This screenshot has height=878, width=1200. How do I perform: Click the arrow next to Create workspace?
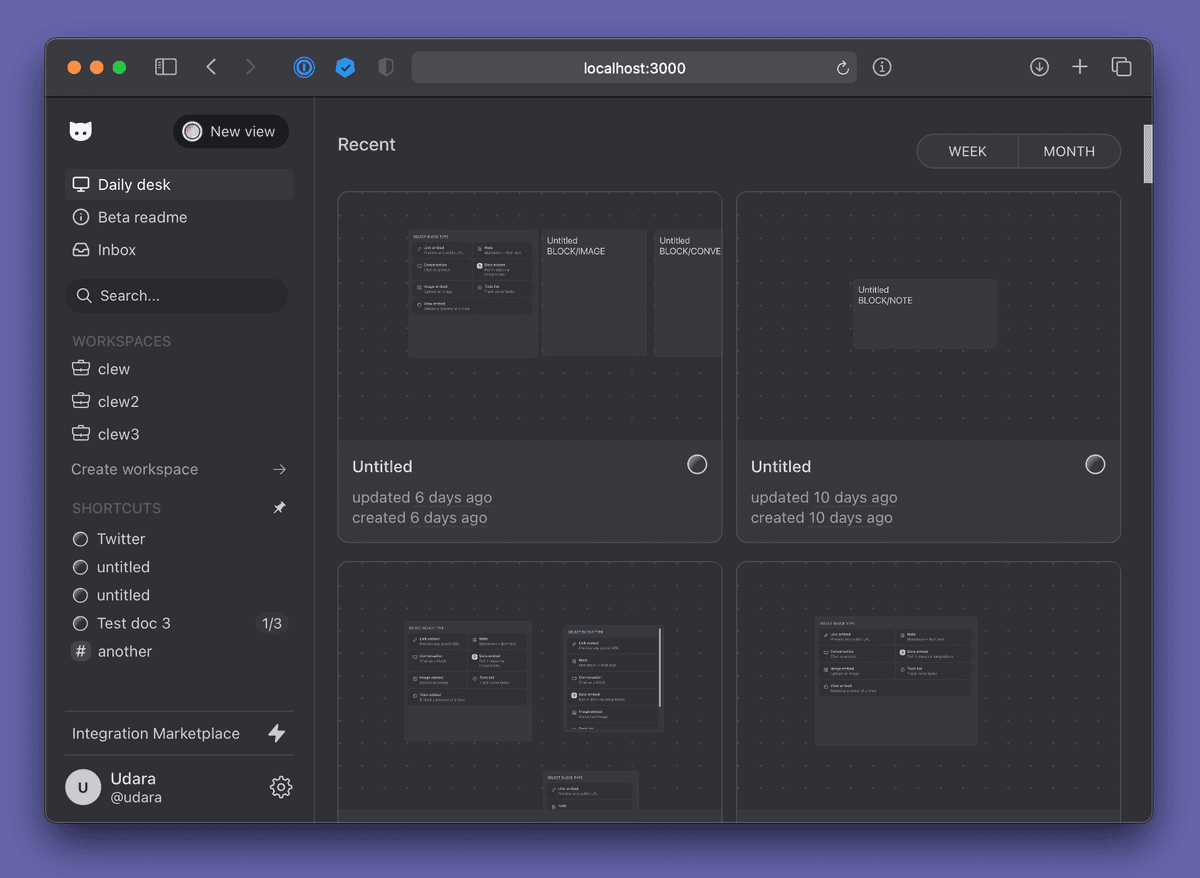click(280, 469)
